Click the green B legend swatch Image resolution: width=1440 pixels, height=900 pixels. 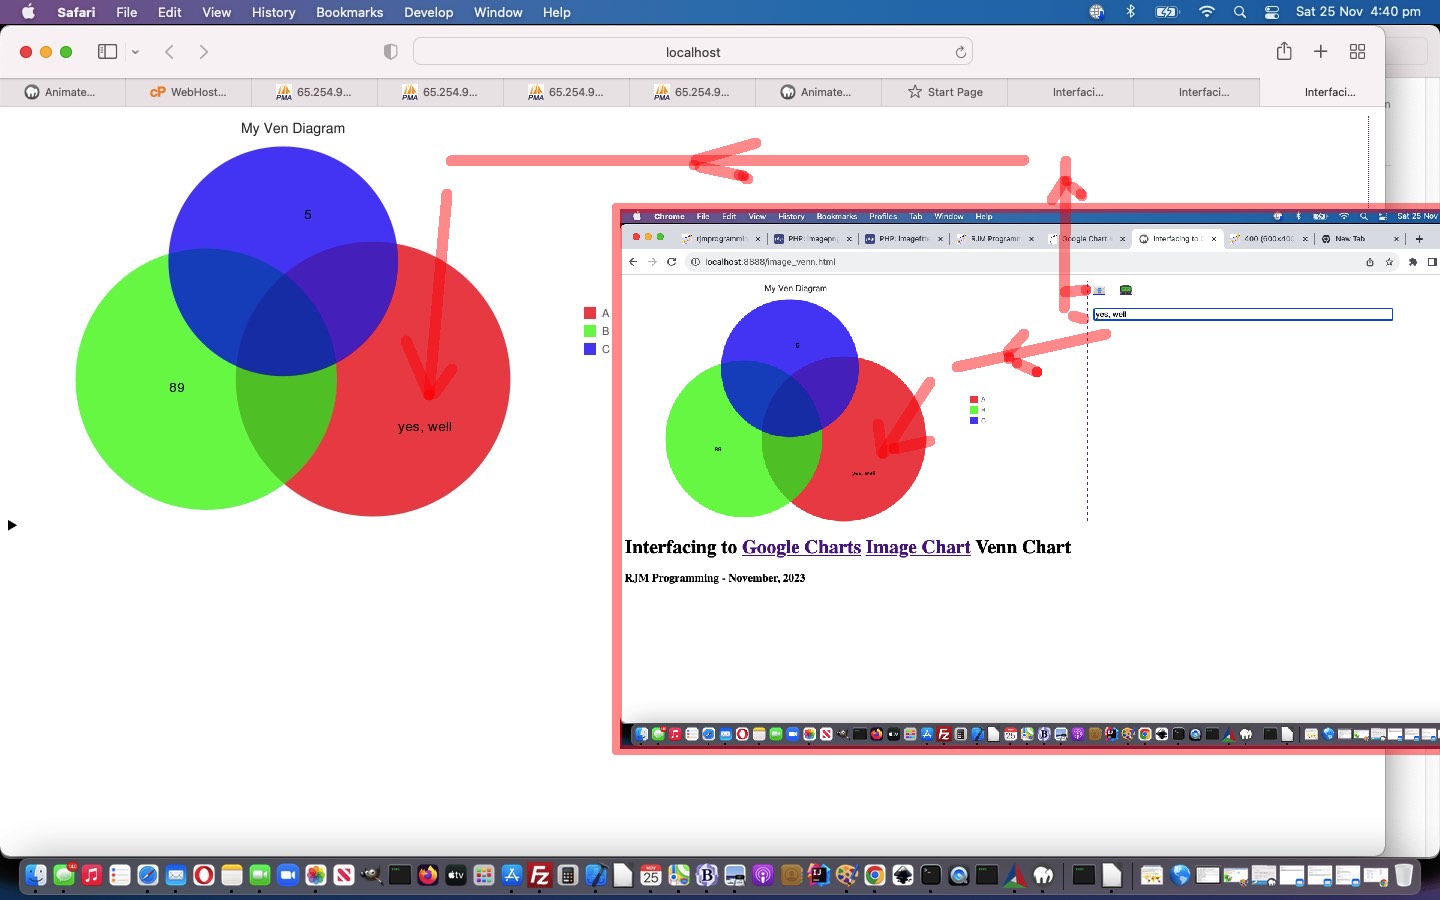pos(590,331)
